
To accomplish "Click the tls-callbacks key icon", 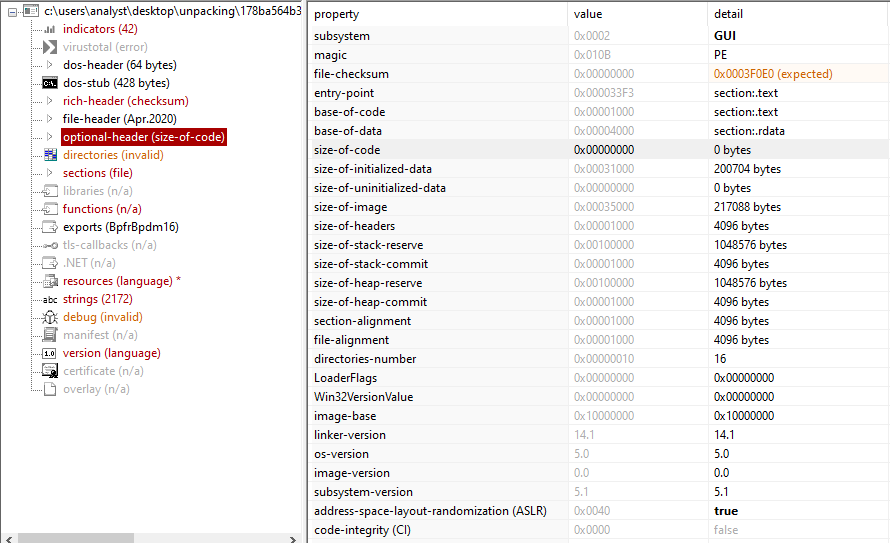I will point(51,246).
